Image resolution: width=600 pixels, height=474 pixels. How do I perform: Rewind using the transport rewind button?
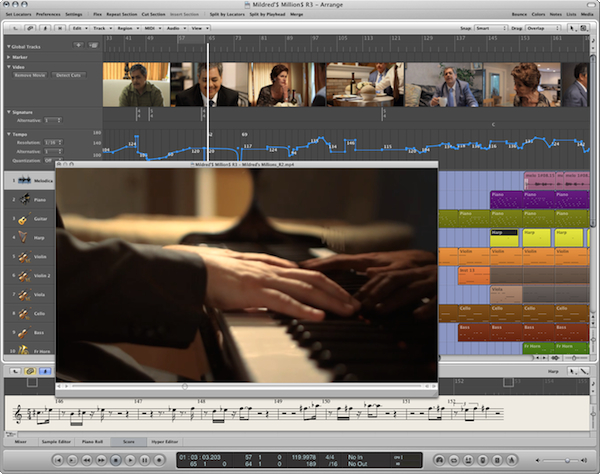87,460
